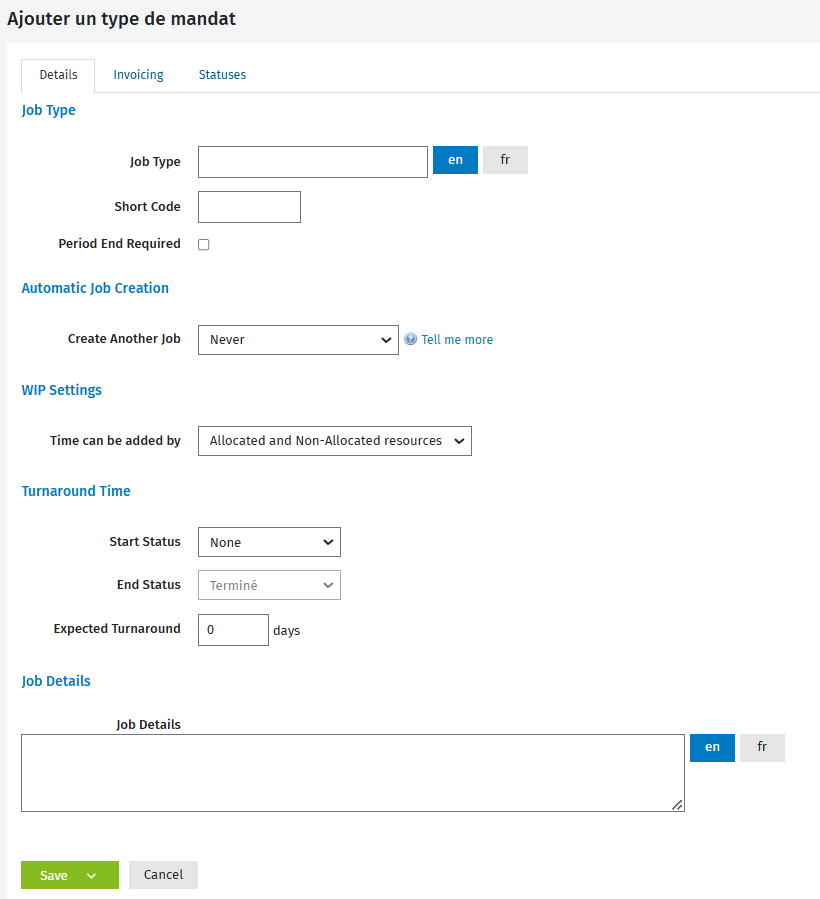Select the Details tab

(58, 75)
